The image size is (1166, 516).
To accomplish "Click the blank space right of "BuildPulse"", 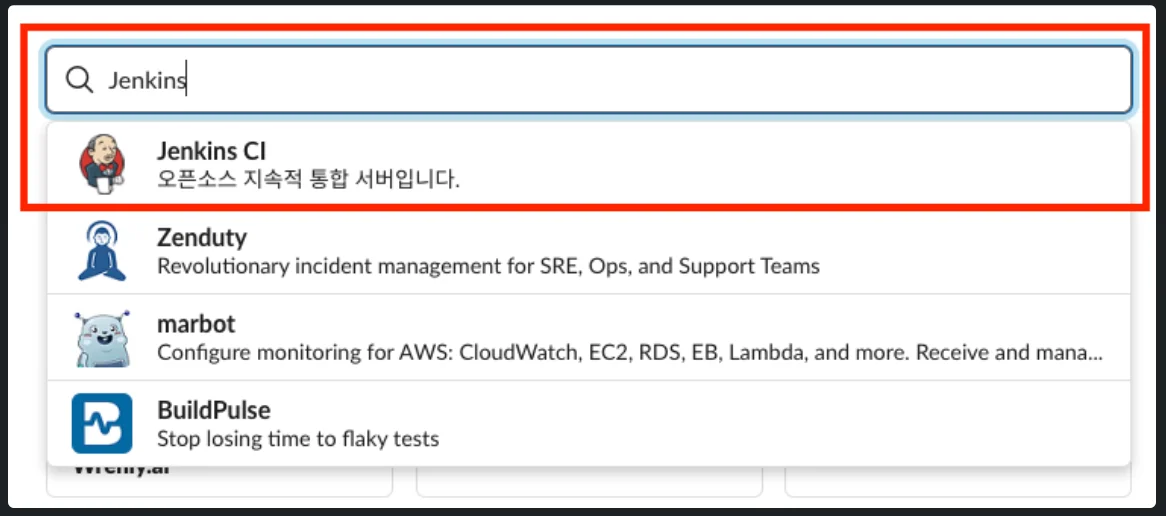I will pyautogui.click(x=700, y=411).
